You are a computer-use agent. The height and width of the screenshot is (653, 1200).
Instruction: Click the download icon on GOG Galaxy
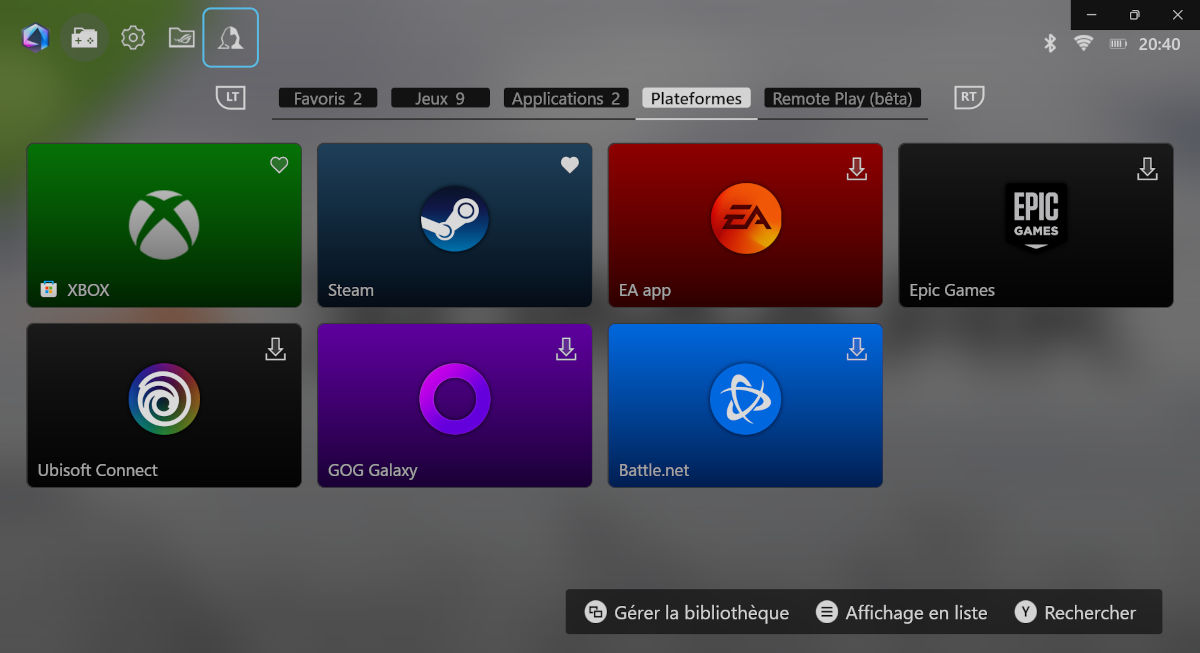(566, 349)
